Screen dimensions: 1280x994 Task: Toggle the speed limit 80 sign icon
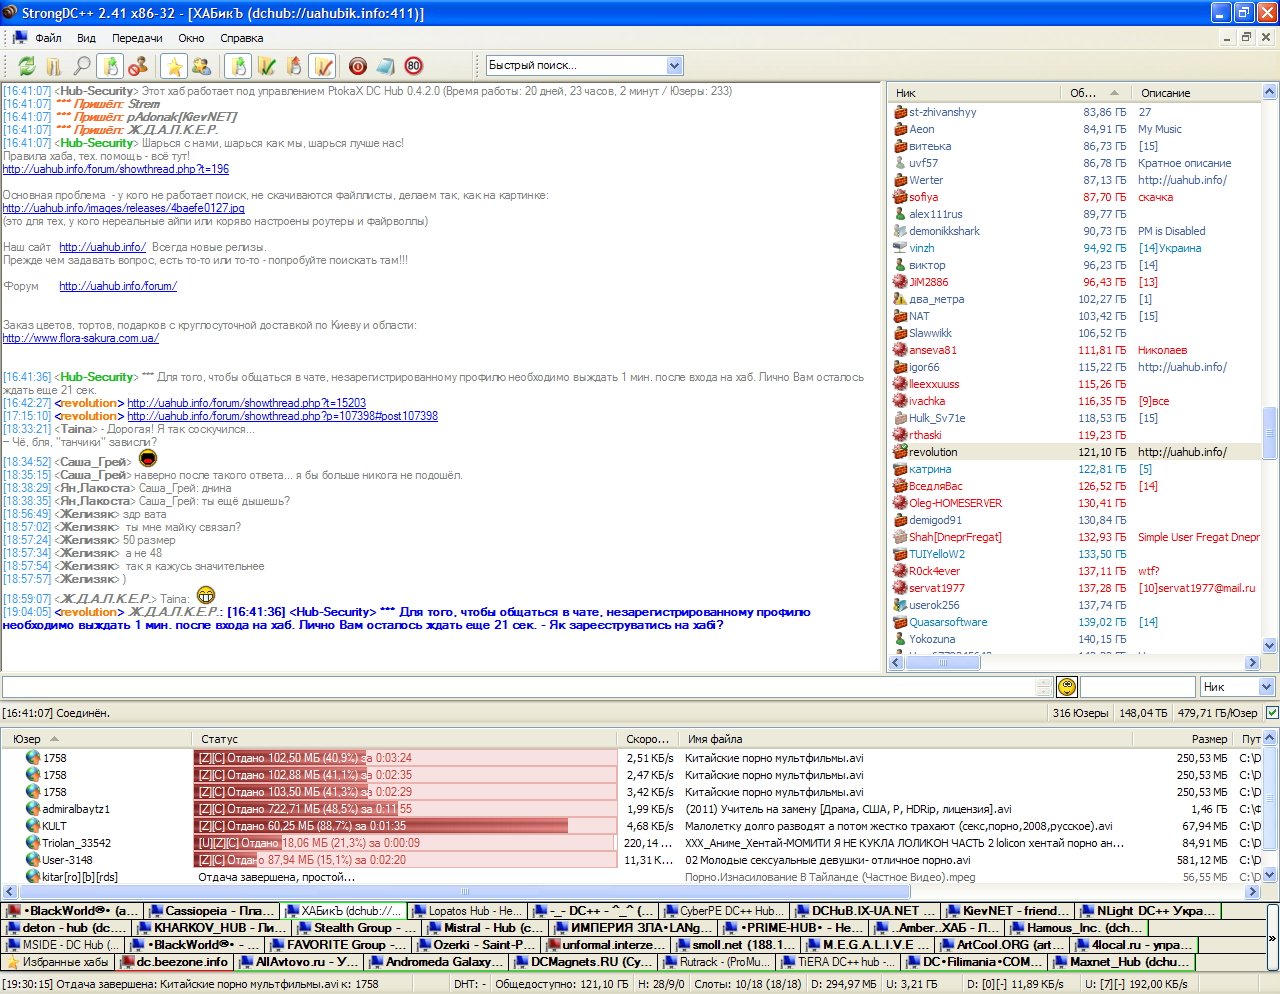413,66
